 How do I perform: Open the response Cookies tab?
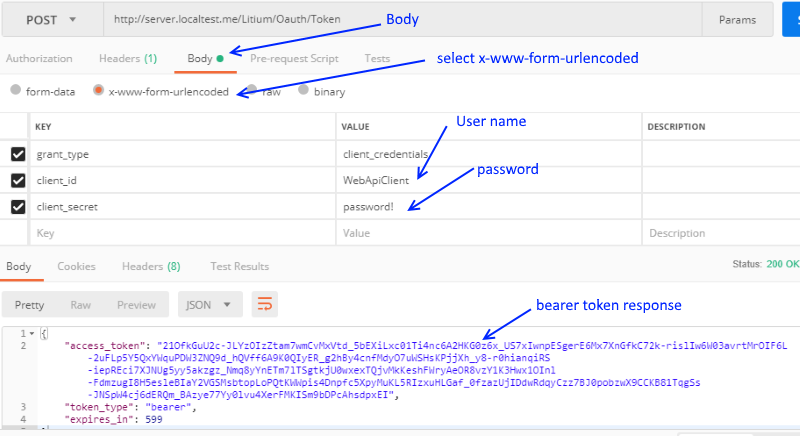77,266
